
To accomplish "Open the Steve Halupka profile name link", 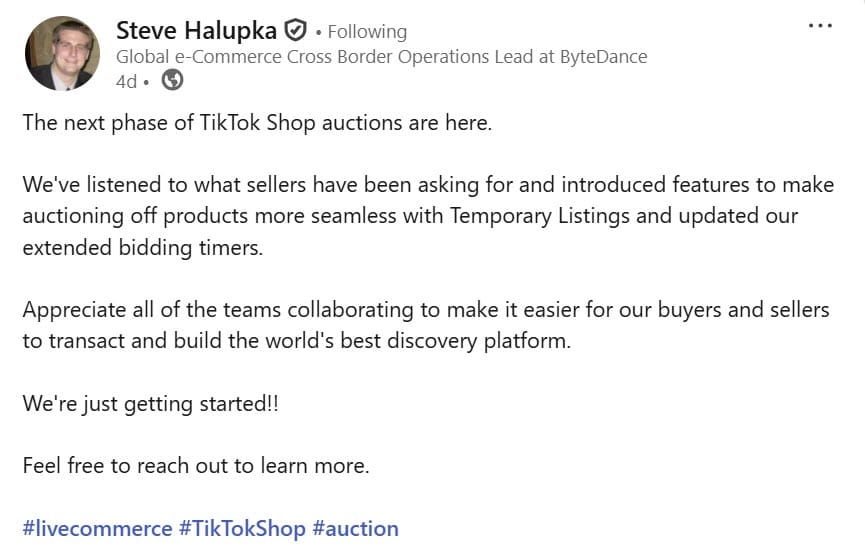I will point(196,31).
